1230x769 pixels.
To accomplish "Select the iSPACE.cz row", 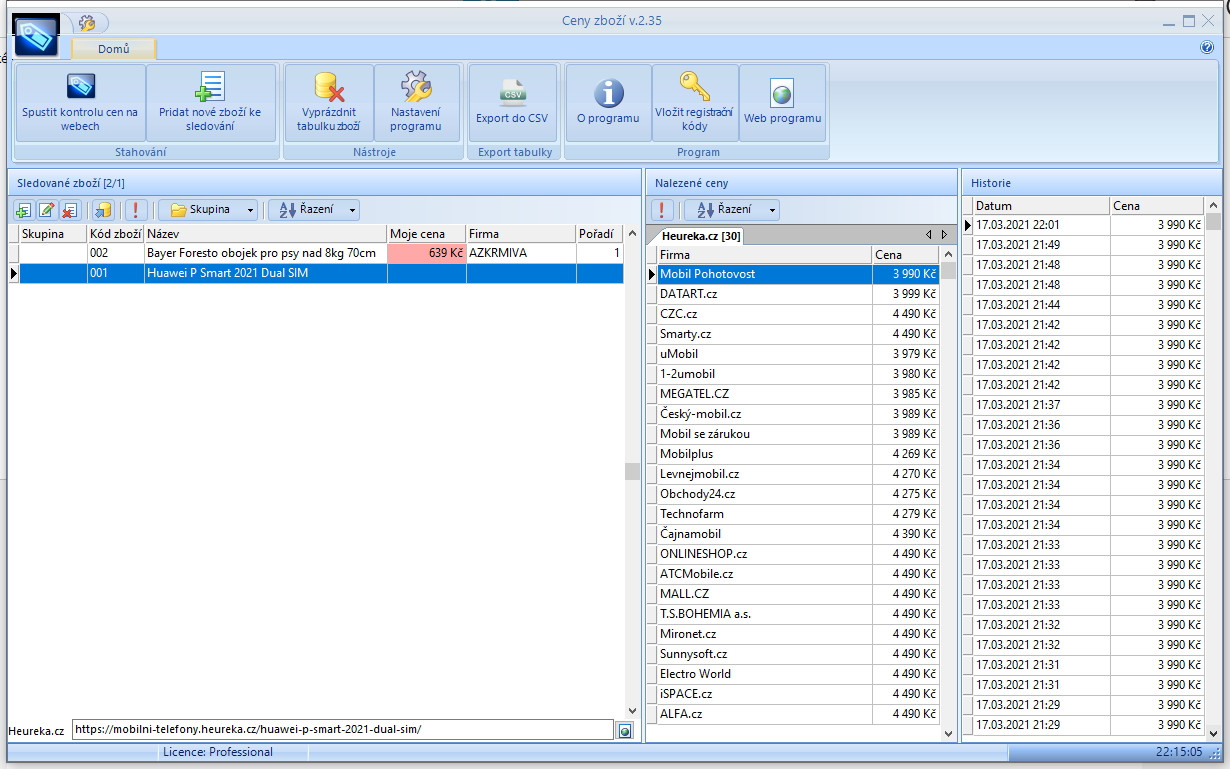I will point(793,694).
